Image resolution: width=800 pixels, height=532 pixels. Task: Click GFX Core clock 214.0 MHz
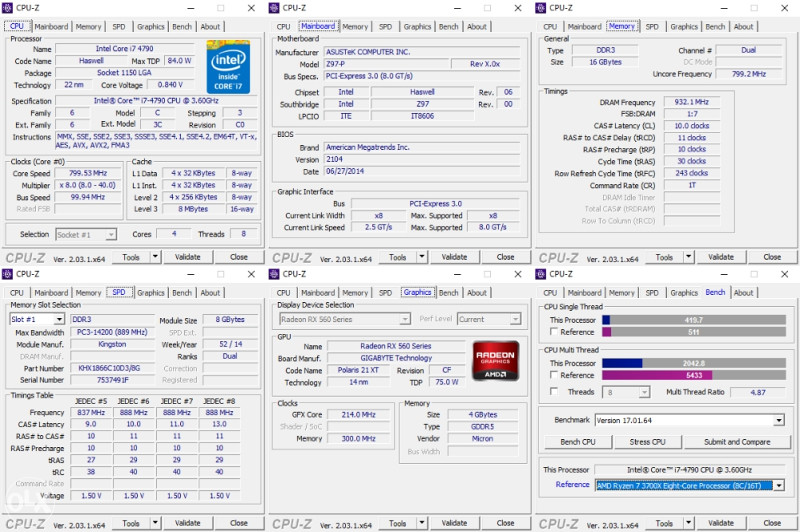(x=358, y=415)
